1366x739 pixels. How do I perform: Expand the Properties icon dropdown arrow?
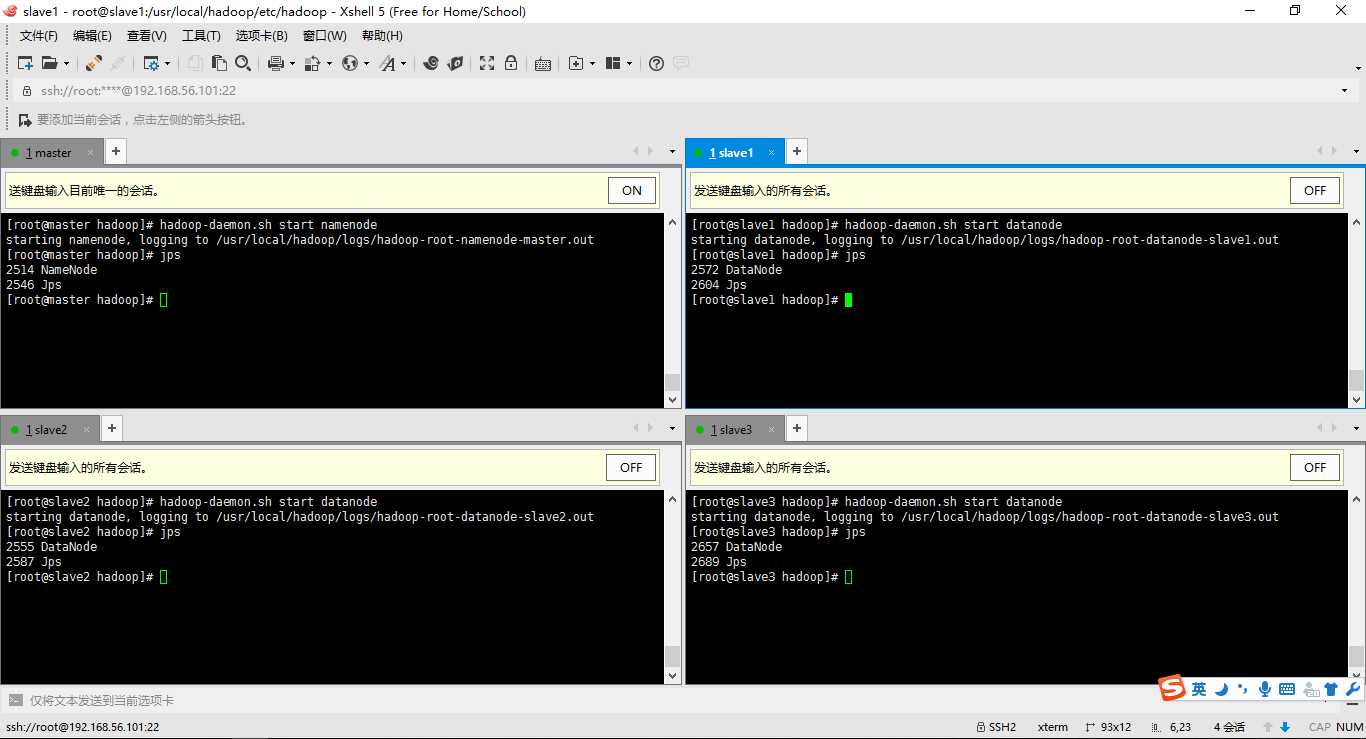point(167,63)
